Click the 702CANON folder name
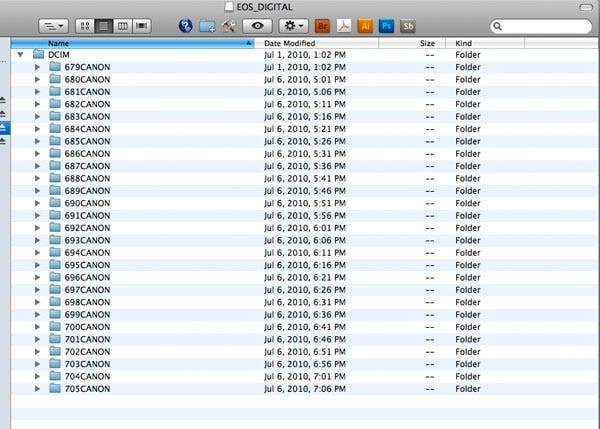 (x=87, y=352)
